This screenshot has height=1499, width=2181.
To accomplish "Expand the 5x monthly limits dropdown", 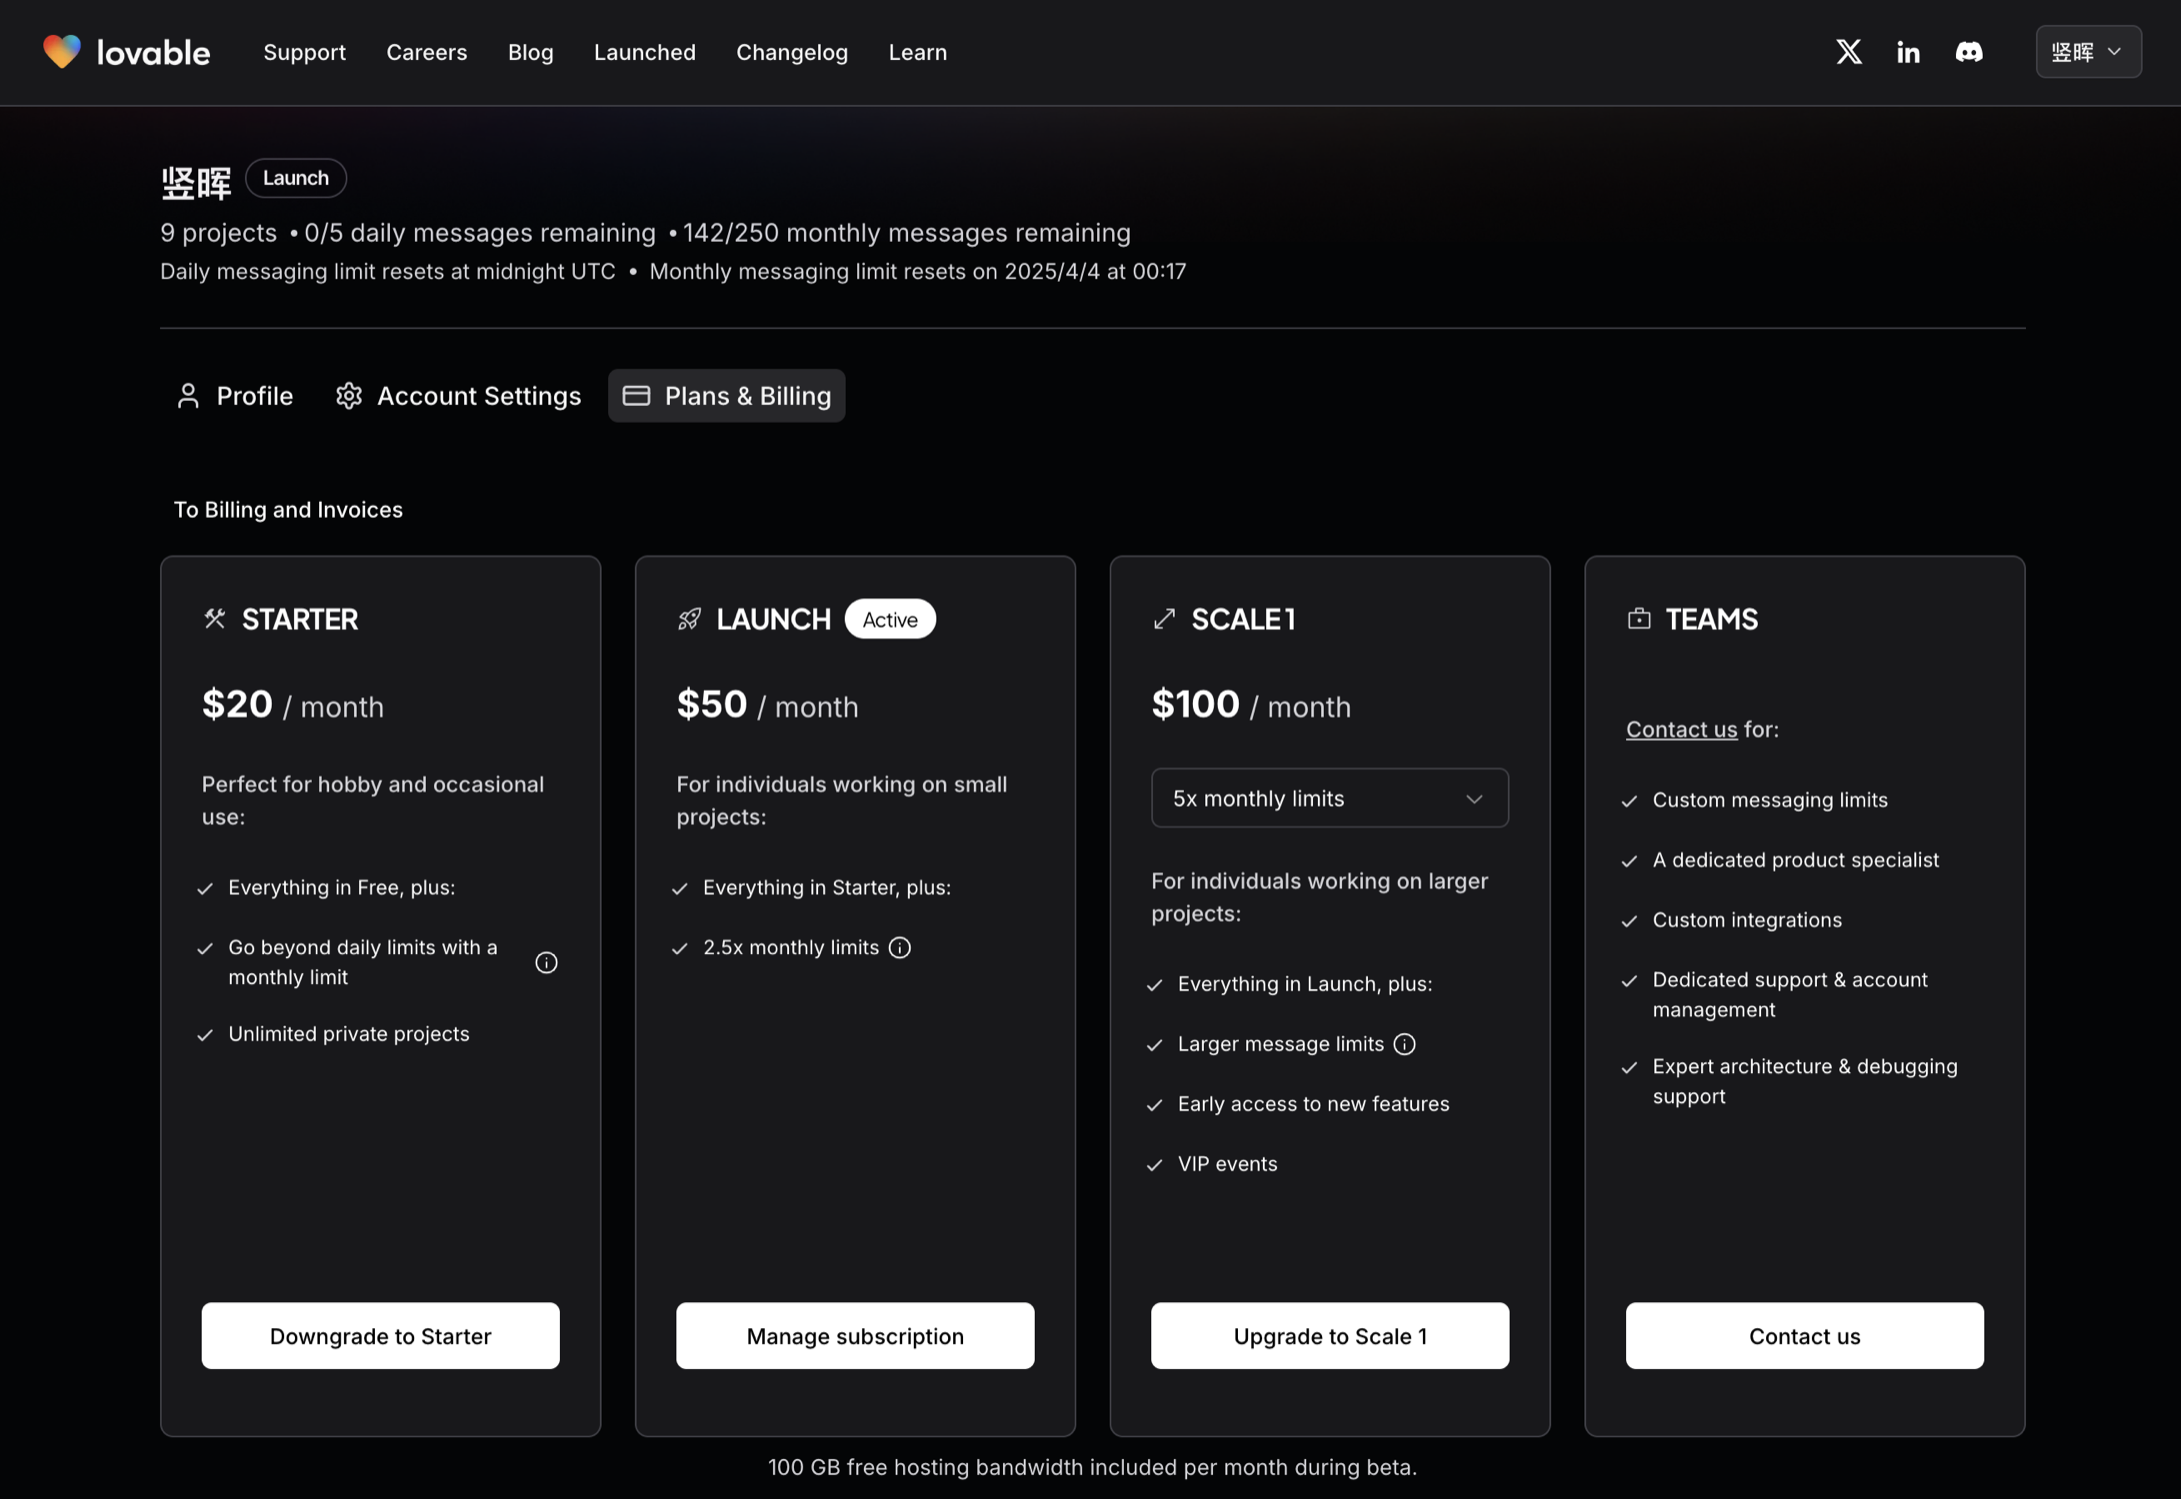I will (x=1329, y=798).
